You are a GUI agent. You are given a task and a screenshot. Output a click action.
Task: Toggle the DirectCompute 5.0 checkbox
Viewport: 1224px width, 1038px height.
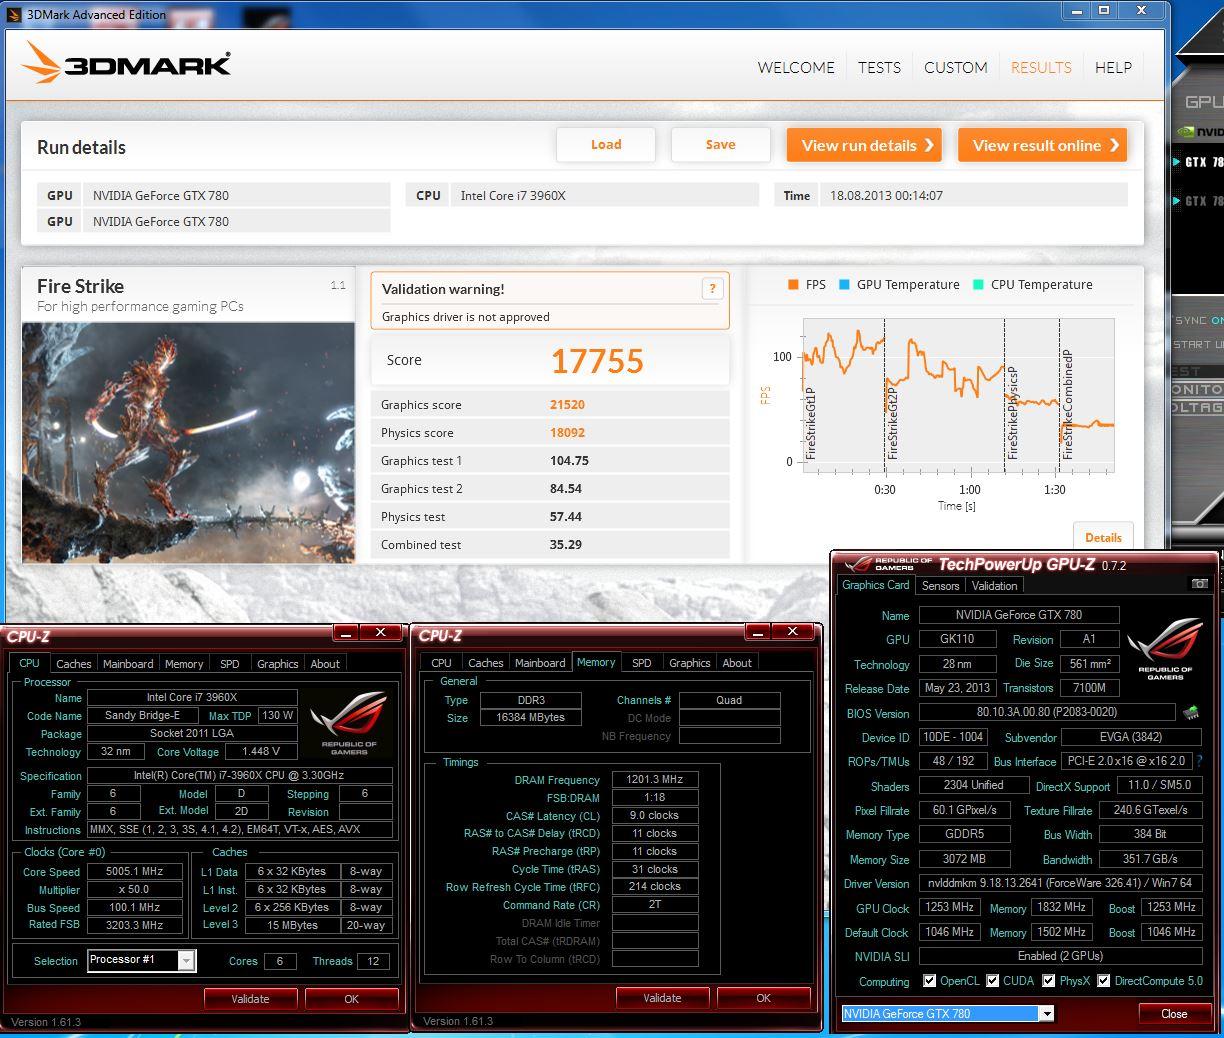coord(1103,981)
